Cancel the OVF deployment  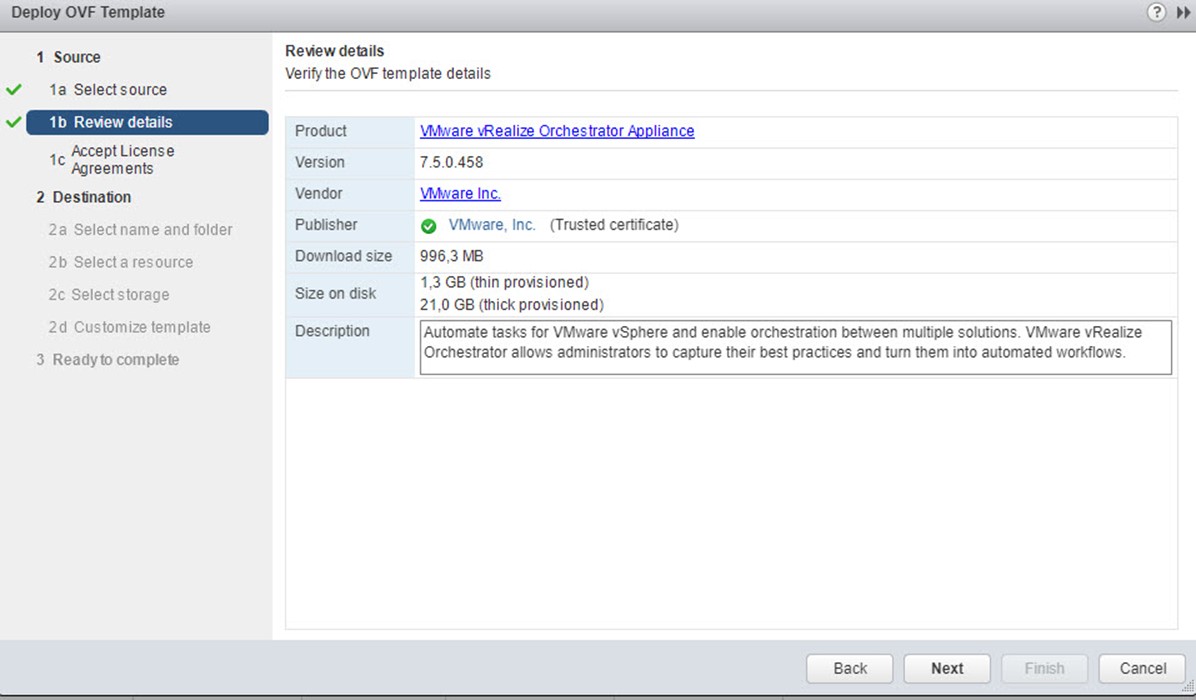[x=1143, y=669]
